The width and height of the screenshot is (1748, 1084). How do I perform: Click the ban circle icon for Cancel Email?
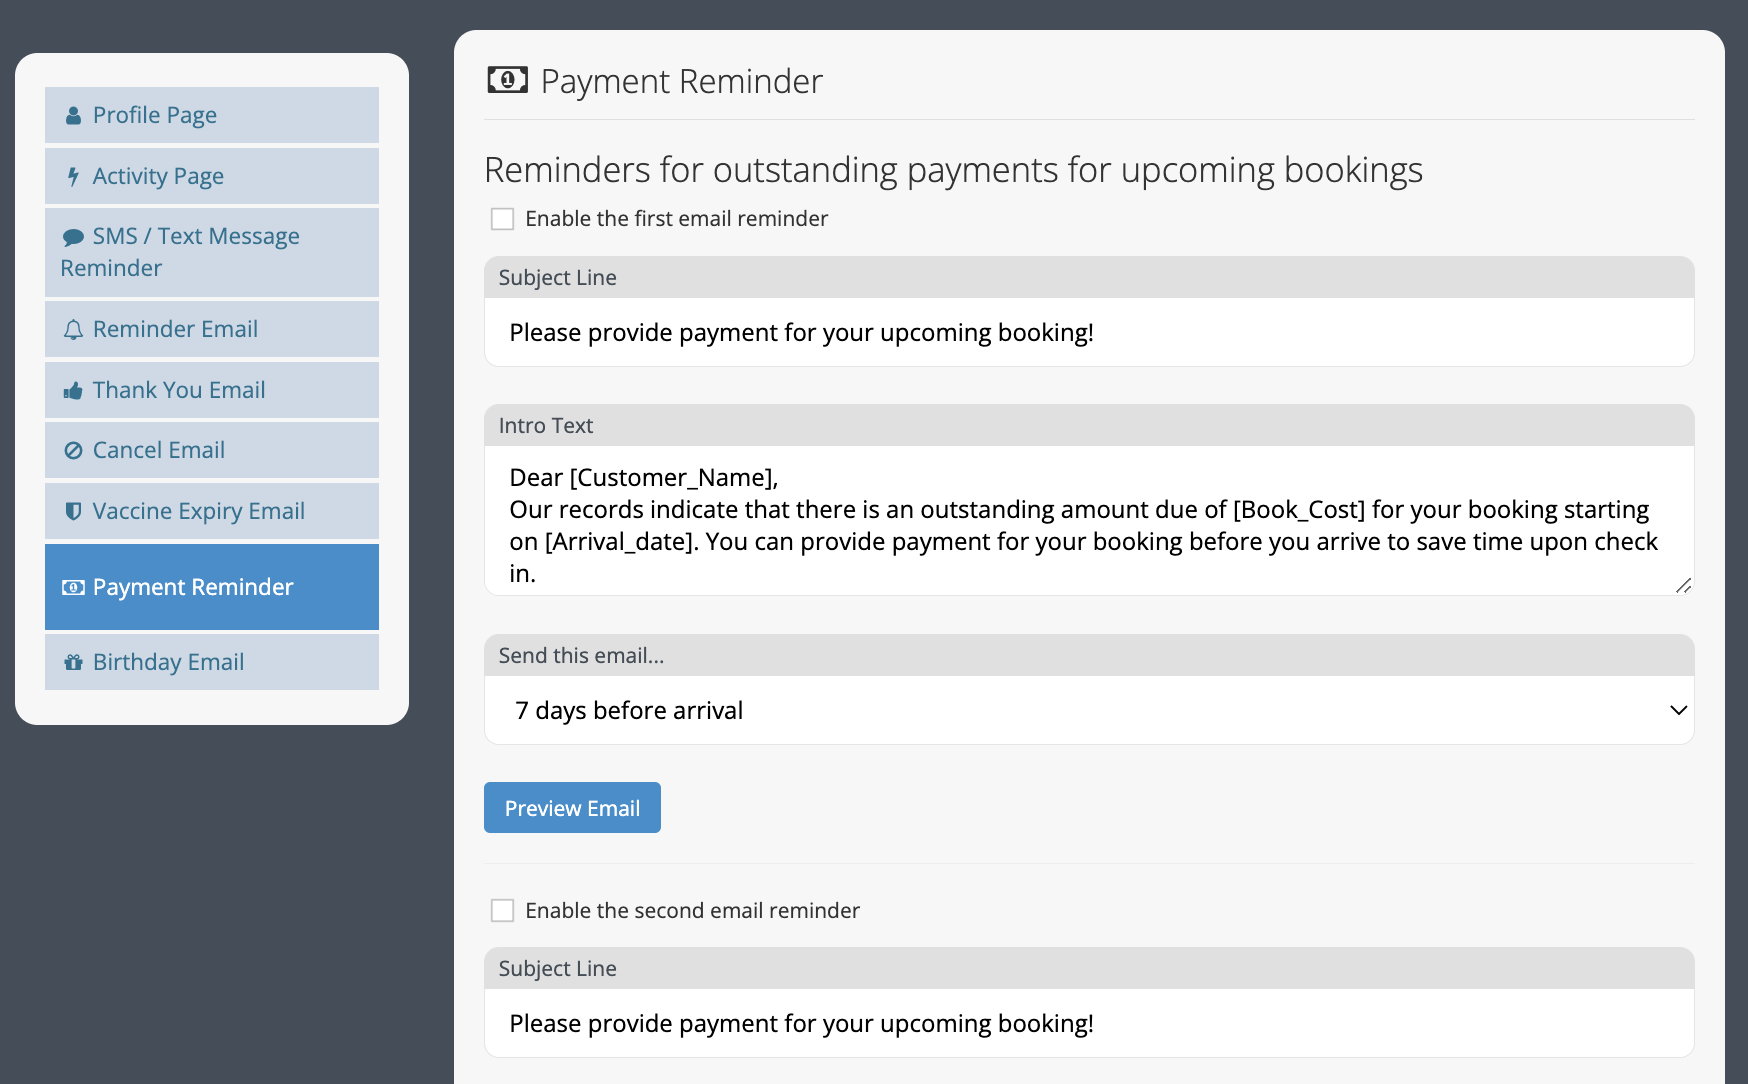click(x=73, y=451)
